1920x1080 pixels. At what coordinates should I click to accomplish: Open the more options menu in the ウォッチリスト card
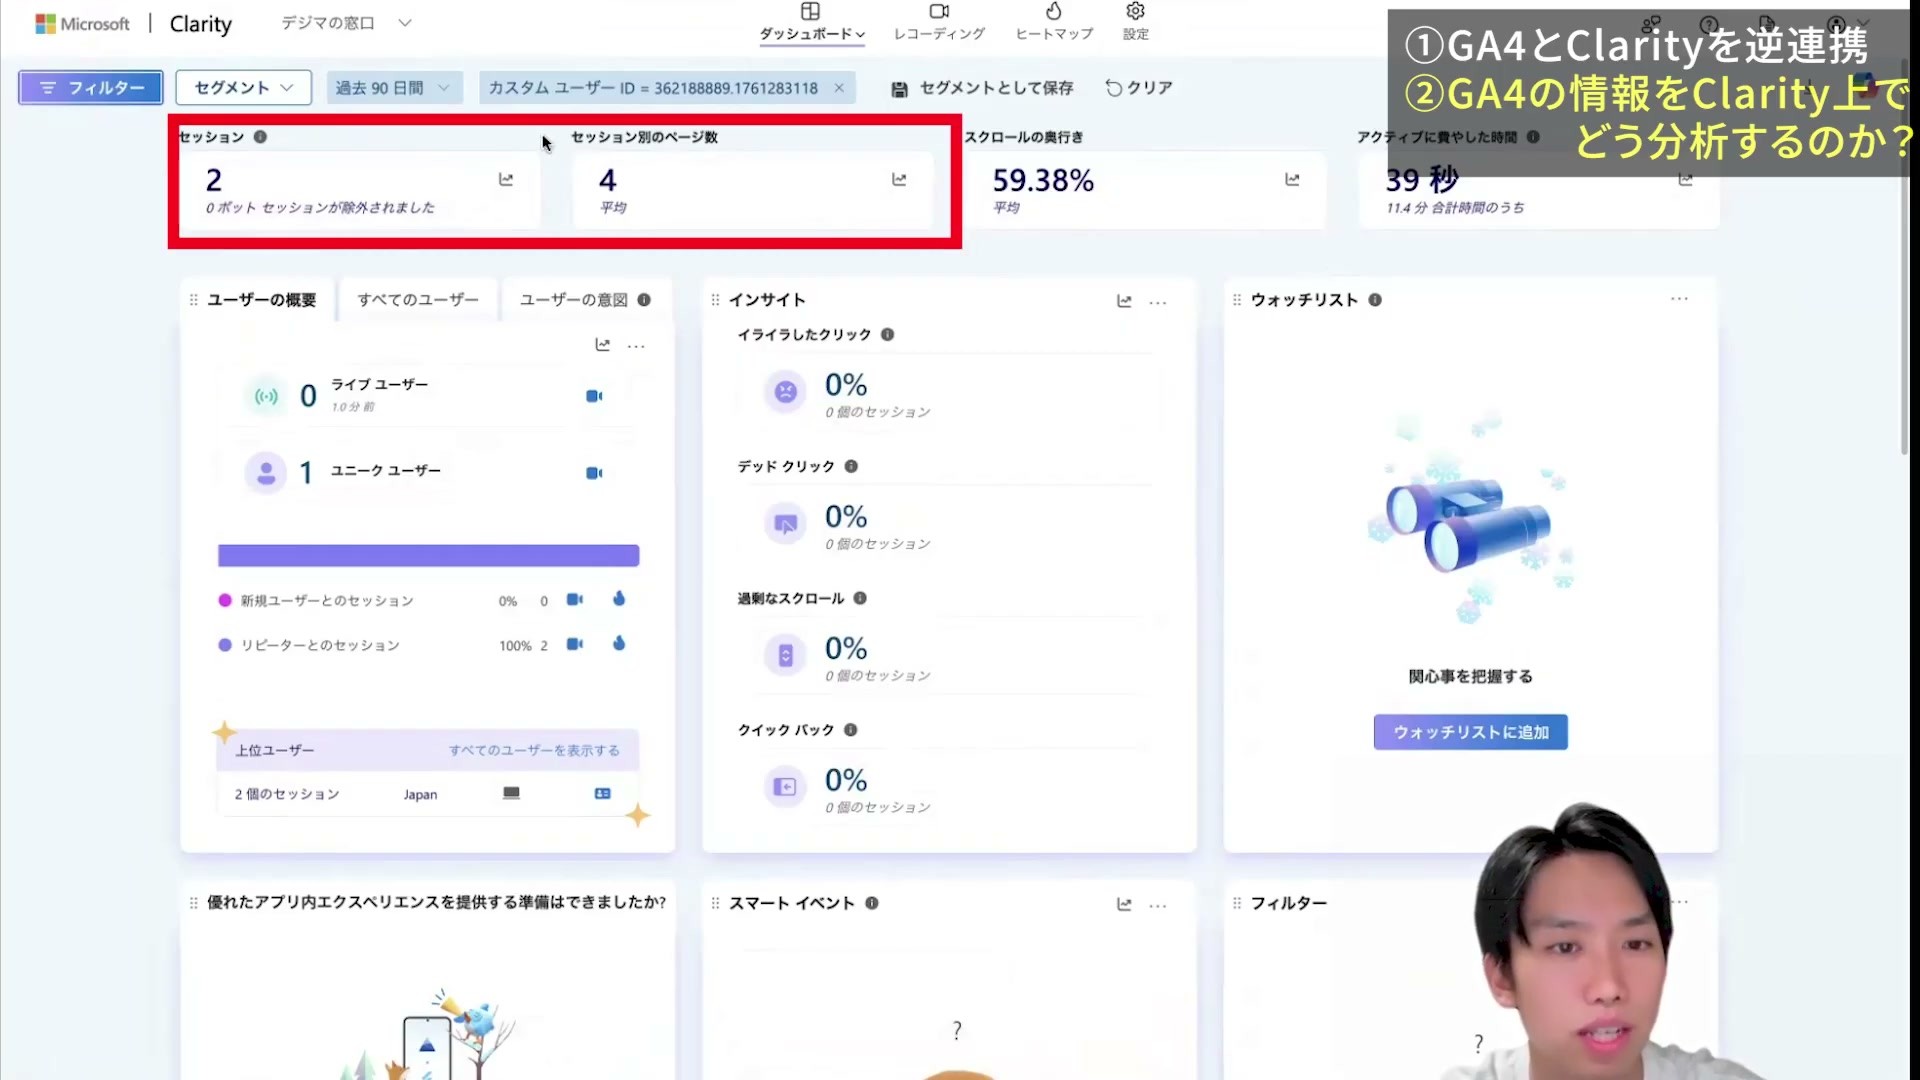click(1679, 299)
